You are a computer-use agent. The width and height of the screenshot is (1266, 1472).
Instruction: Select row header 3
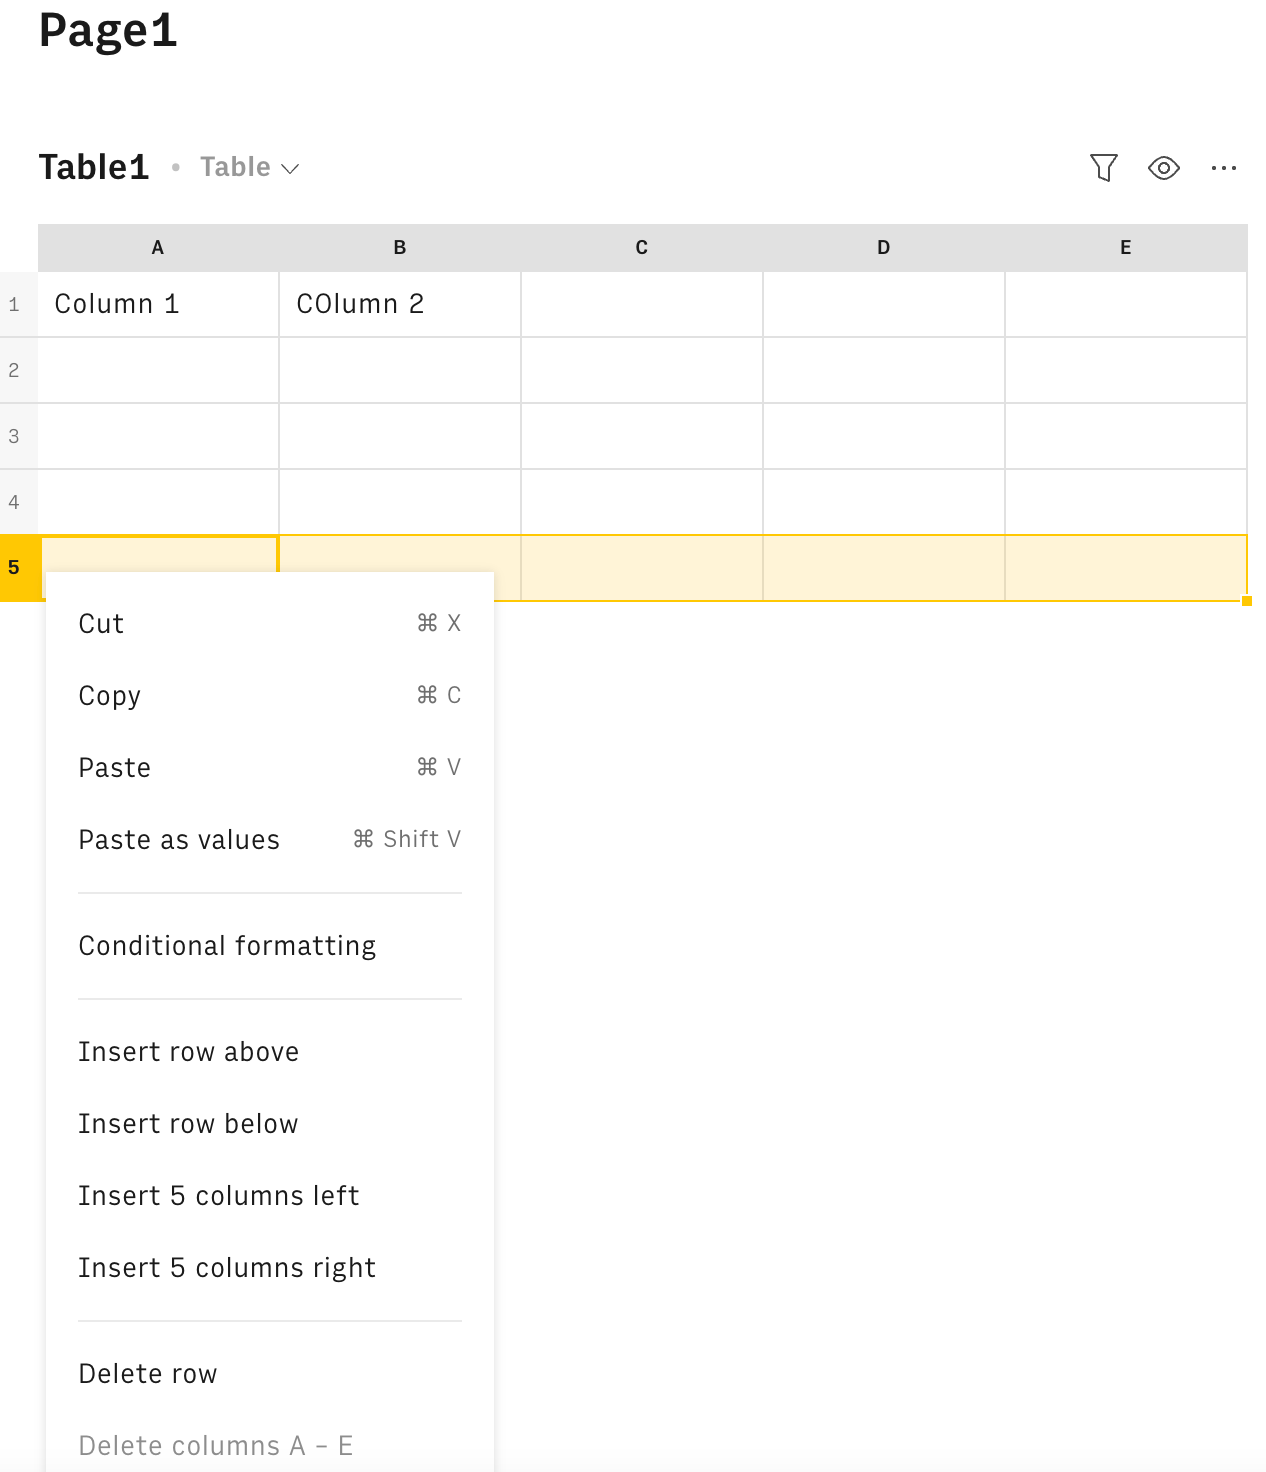[15, 436]
